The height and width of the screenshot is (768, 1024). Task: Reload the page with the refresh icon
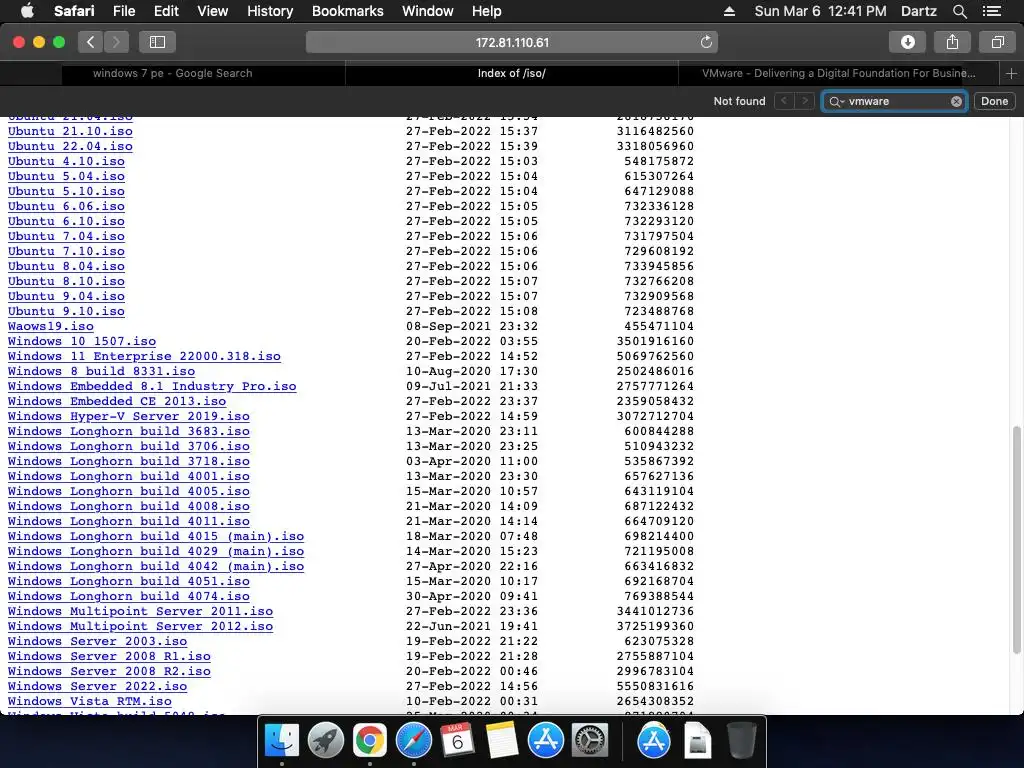click(x=706, y=42)
